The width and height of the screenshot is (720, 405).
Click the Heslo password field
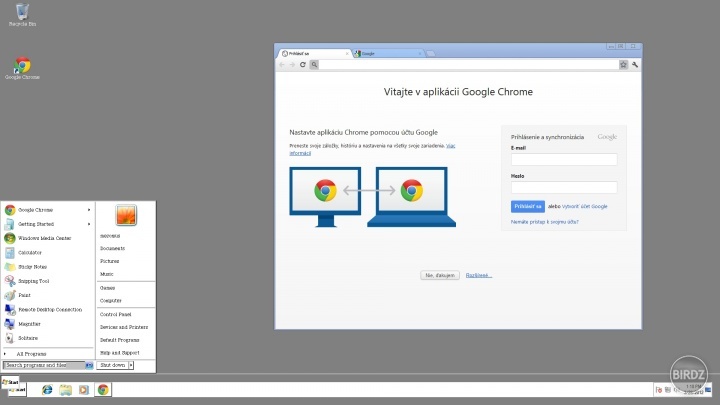coord(564,187)
